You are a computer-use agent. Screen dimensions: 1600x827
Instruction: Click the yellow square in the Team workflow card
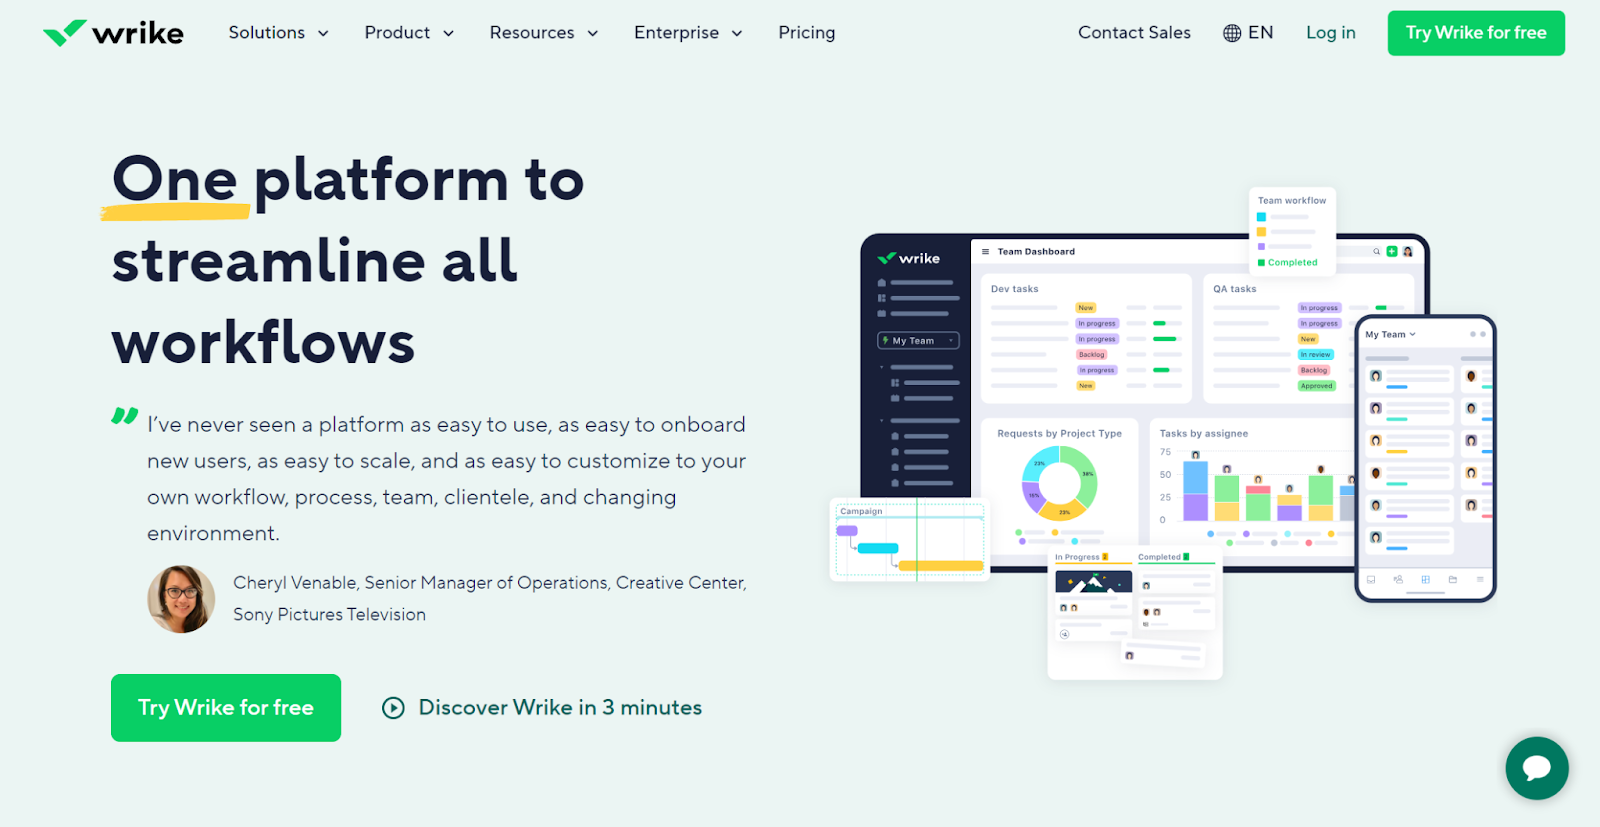click(1262, 232)
